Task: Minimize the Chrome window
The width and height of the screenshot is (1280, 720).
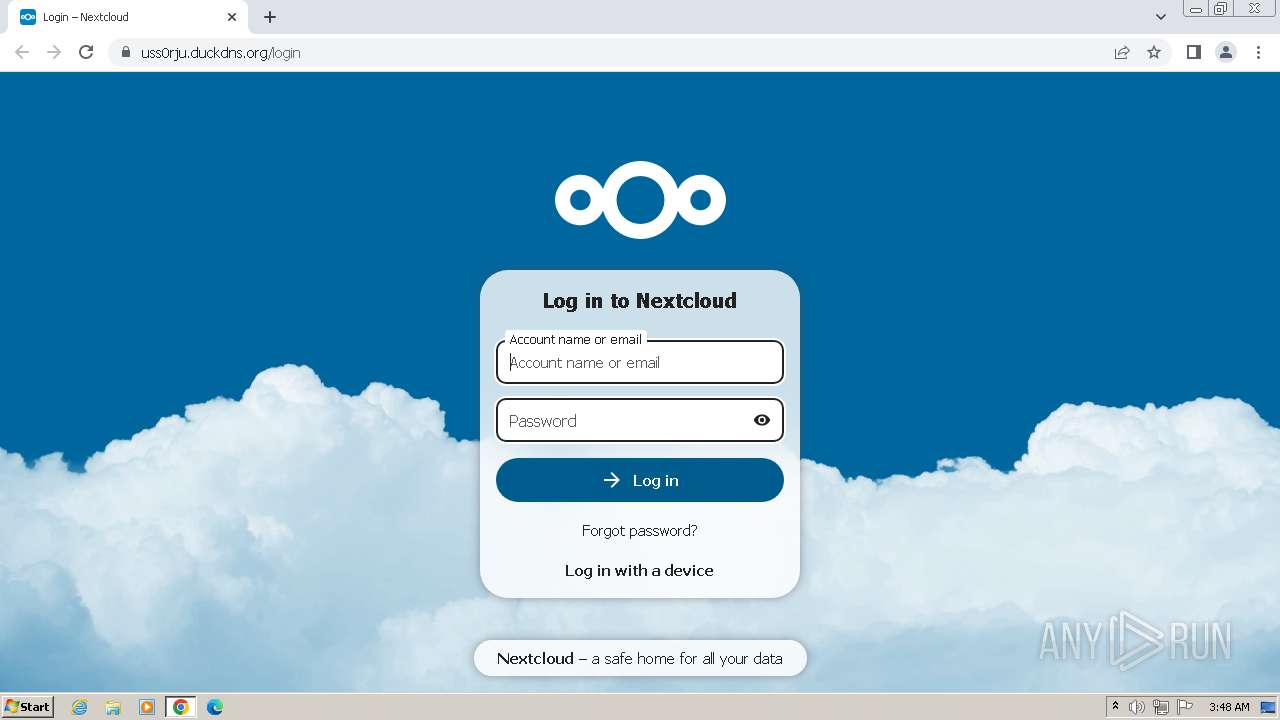Action: click(1195, 9)
